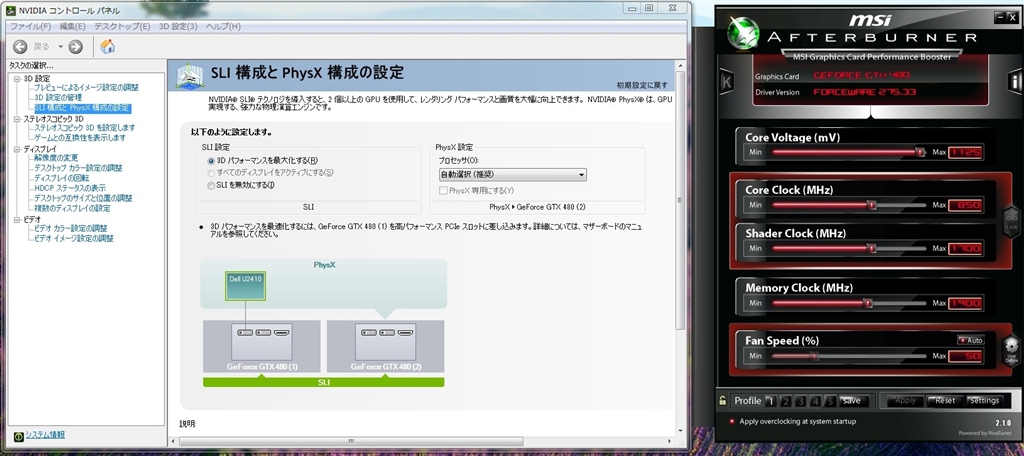Collapse ビデオ tree node

(x=18, y=219)
